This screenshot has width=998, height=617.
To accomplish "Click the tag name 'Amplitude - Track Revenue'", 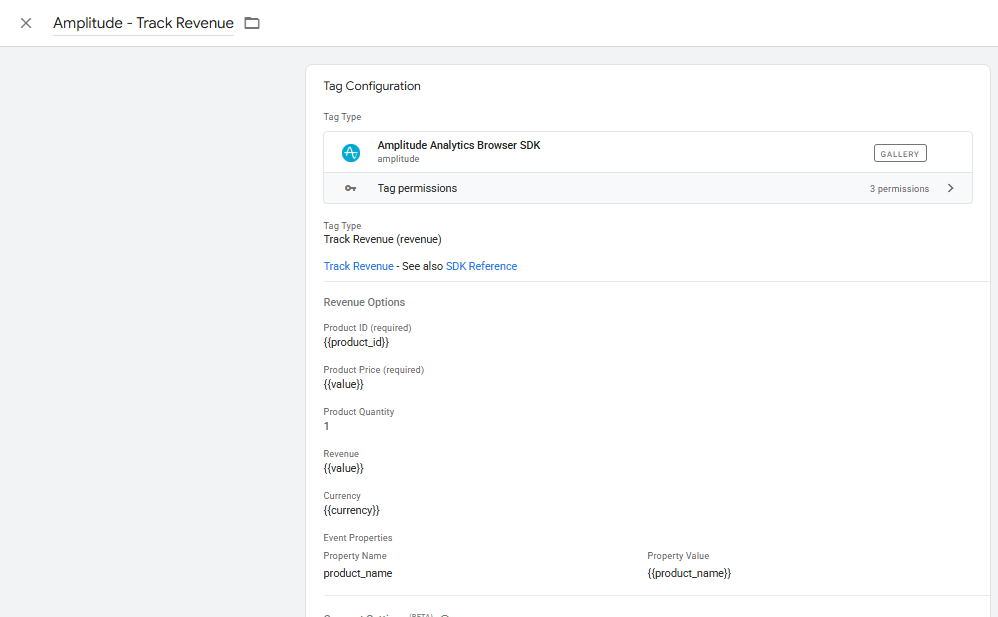I will point(143,23).
